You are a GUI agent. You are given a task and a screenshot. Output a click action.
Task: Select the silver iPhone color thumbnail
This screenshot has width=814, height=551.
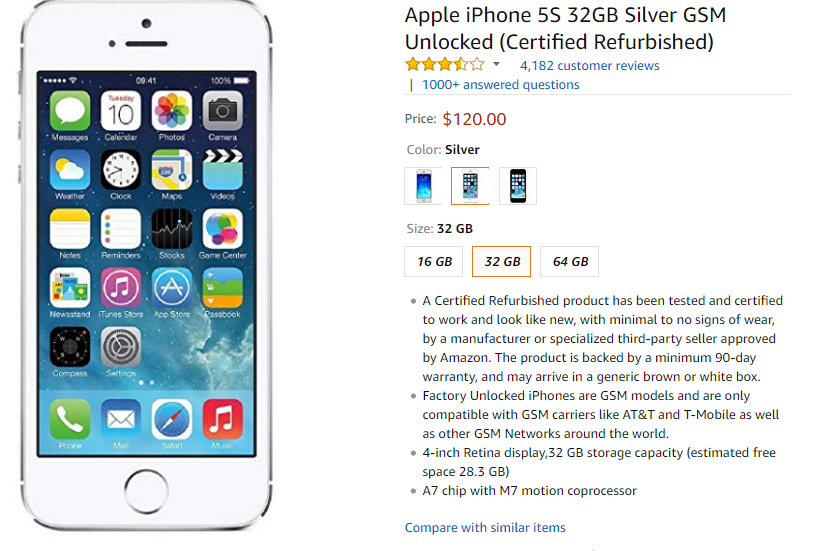470,186
